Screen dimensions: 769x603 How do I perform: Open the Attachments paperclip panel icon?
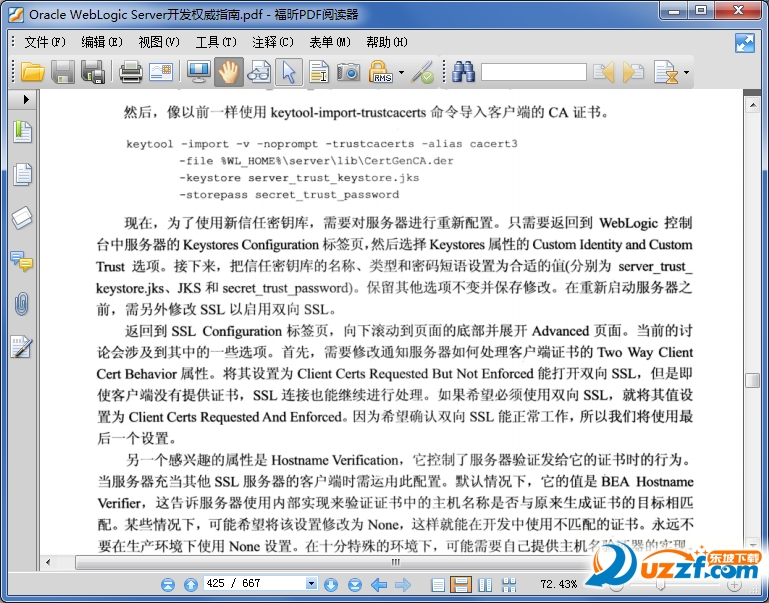[22, 304]
